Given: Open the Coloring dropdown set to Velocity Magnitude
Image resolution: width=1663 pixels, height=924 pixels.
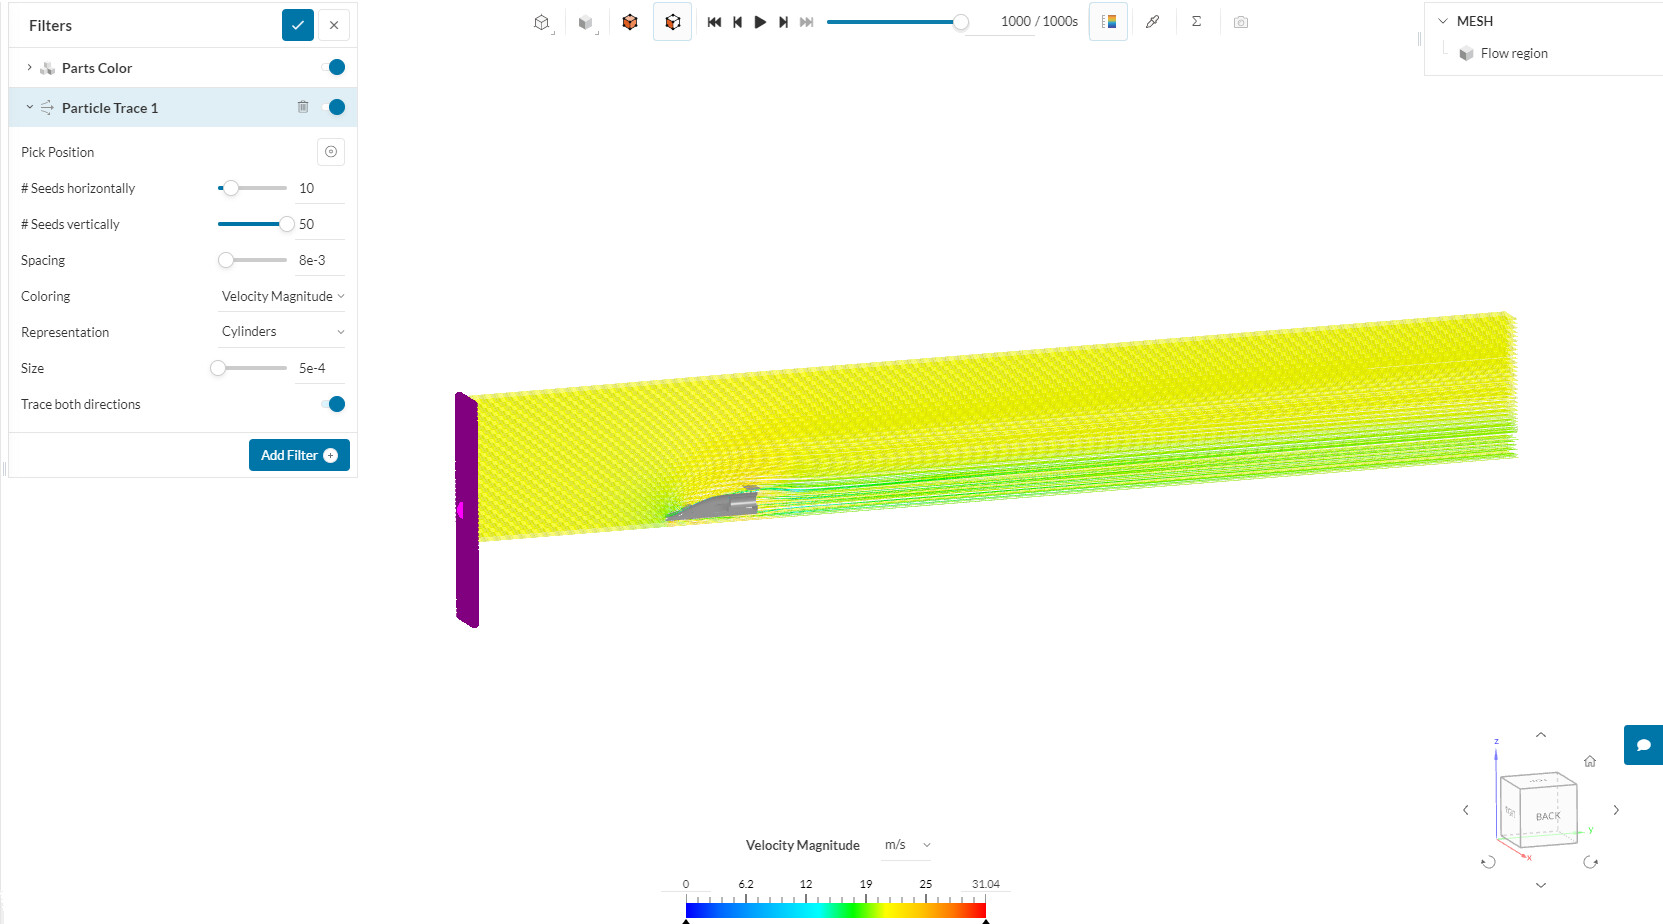Looking at the screenshot, I should click(281, 296).
